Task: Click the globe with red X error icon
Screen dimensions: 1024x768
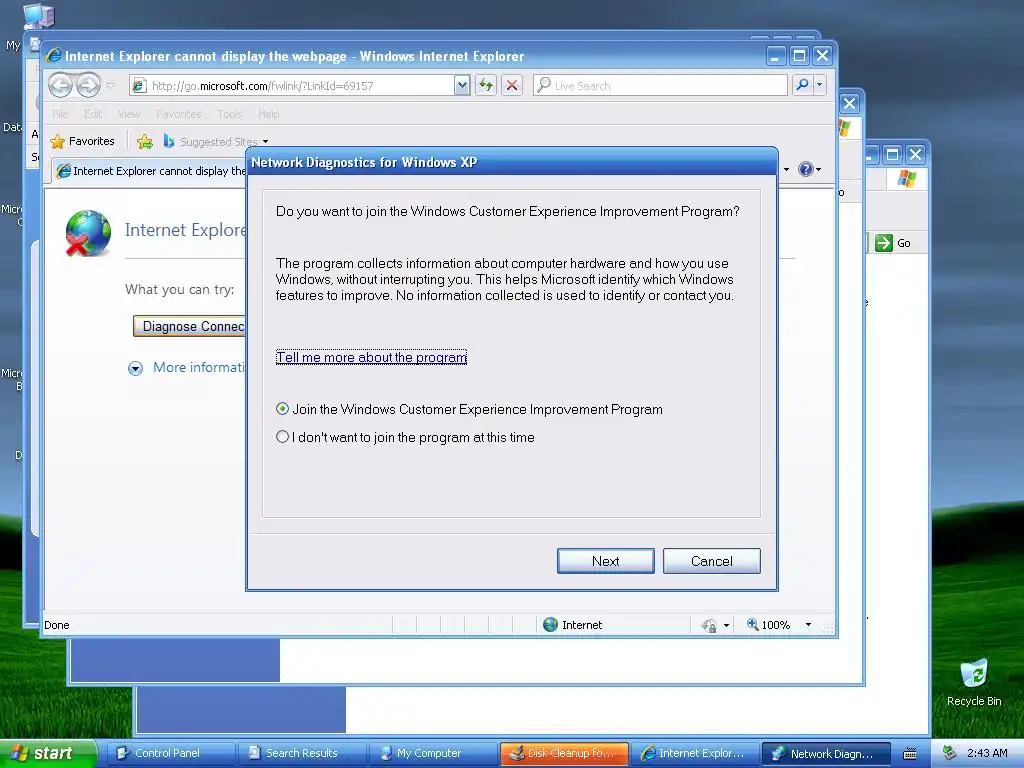Action: click(x=88, y=232)
